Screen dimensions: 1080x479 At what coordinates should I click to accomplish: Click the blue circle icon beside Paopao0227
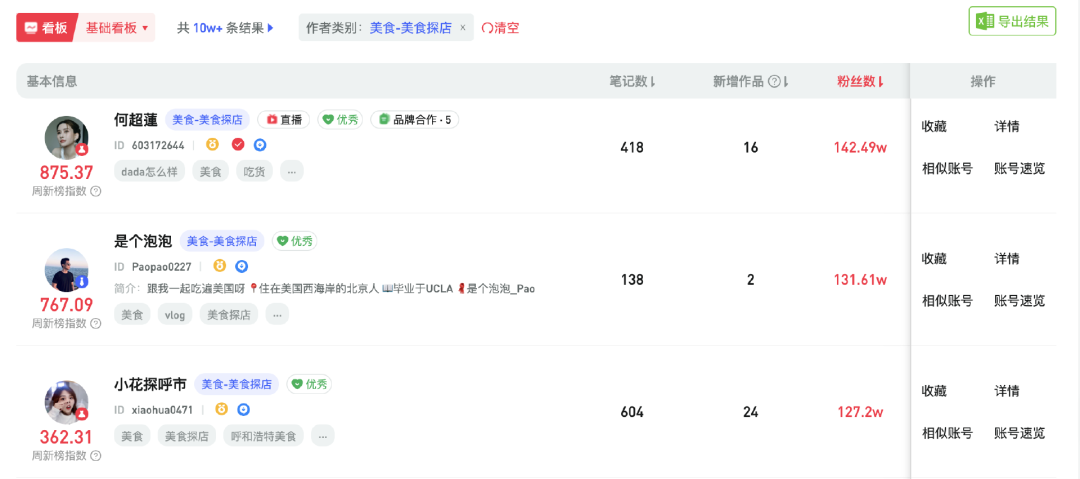[242, 266]
